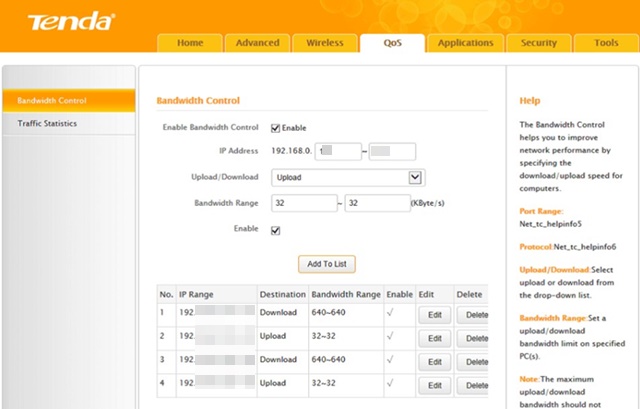Switch to the Security tab
Screen dimensions: 640x409
tap(538, 43)
